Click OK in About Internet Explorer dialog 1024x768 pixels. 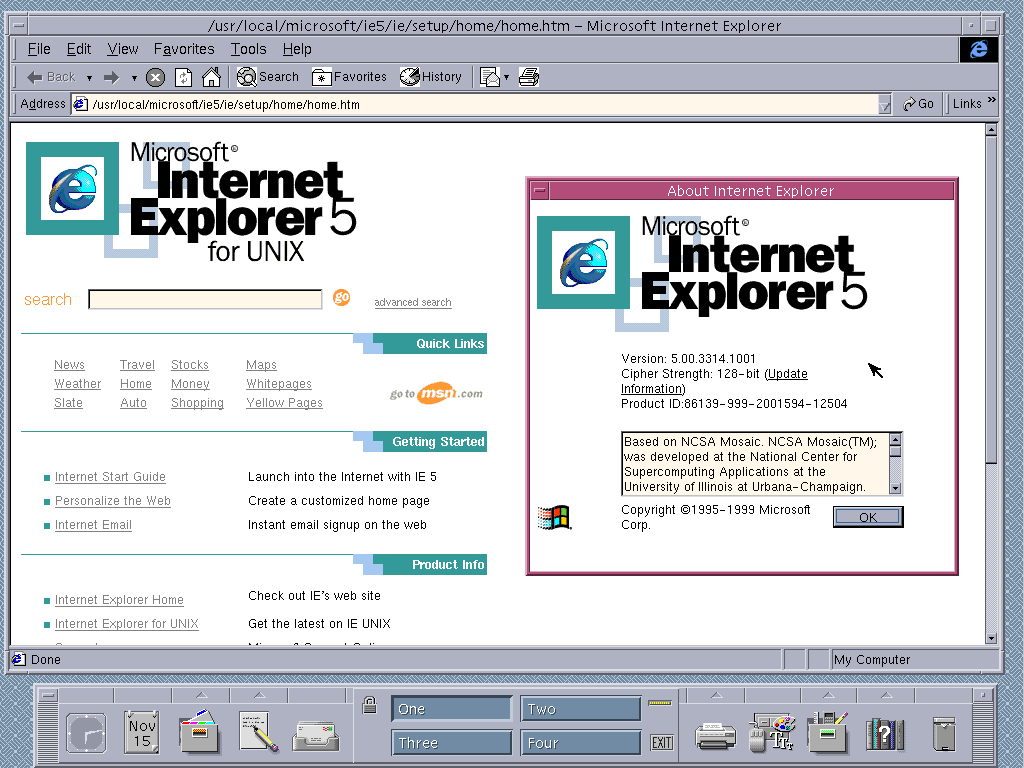pos(868,517)
